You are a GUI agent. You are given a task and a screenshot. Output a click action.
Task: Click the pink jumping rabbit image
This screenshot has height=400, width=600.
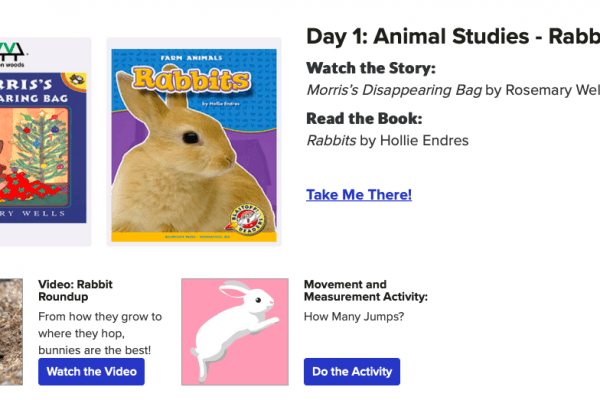point(235,331)
